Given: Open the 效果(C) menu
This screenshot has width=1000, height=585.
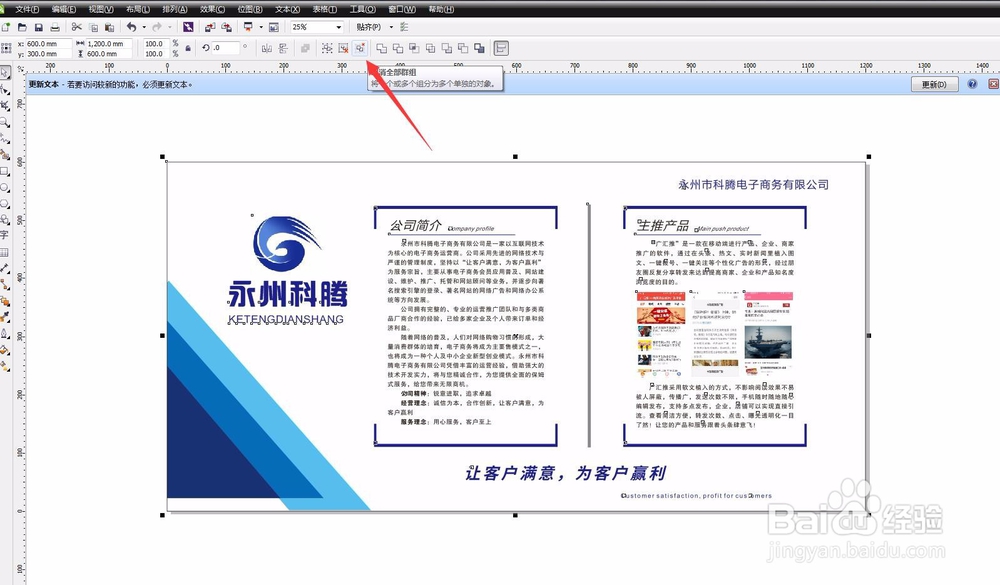Looking at the screenshot, I should coord(212,9).
